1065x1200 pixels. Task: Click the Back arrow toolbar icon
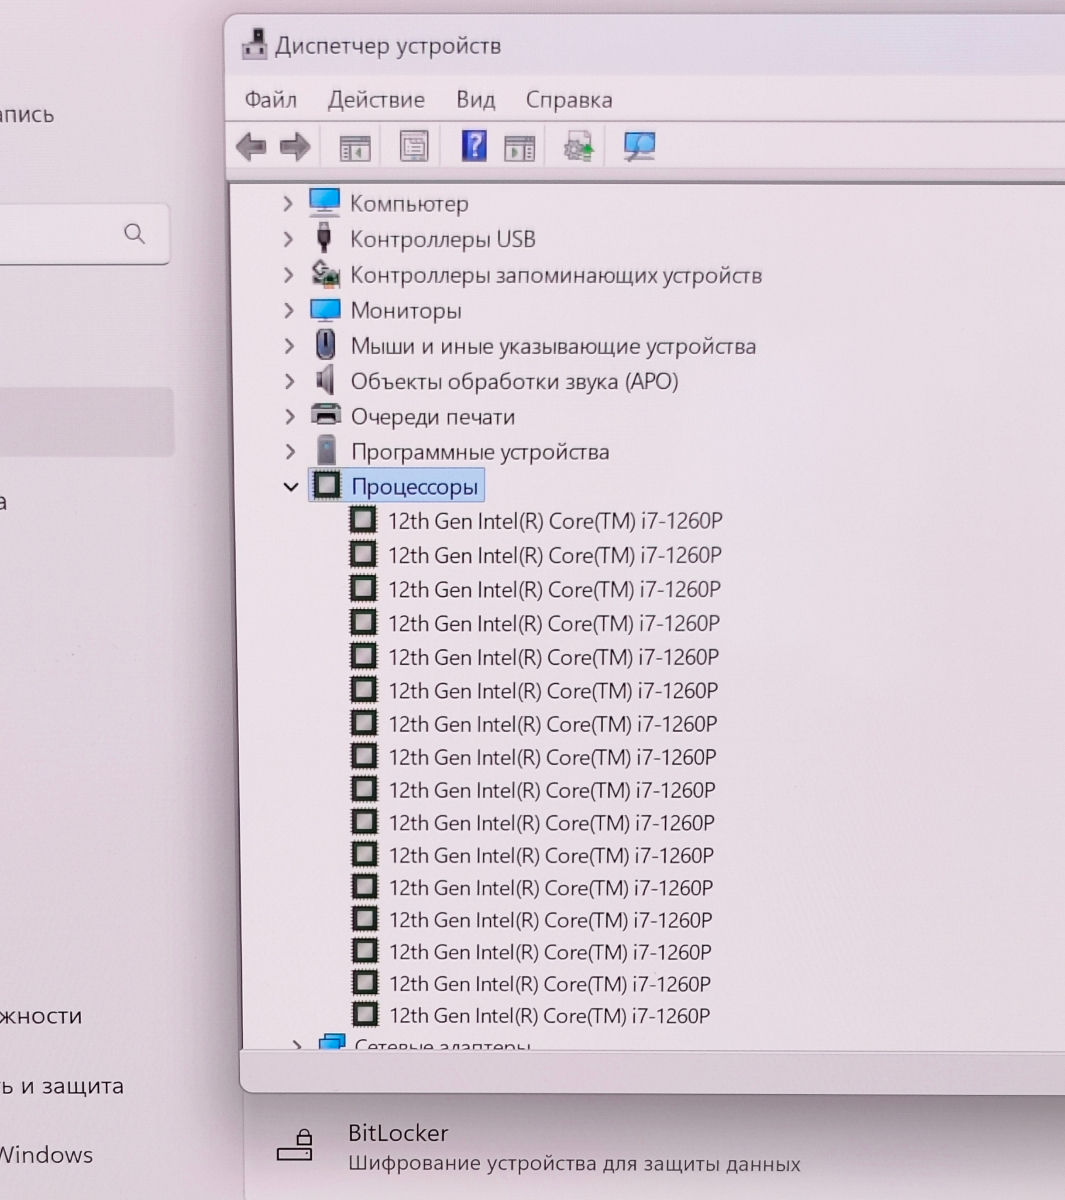click(250, 147)
